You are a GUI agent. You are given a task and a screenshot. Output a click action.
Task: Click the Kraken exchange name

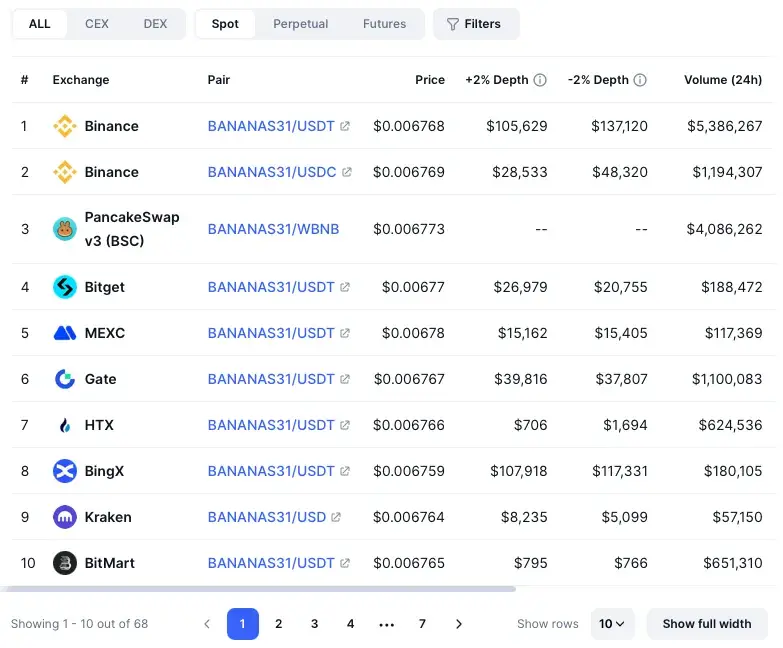tap(108, 517)
